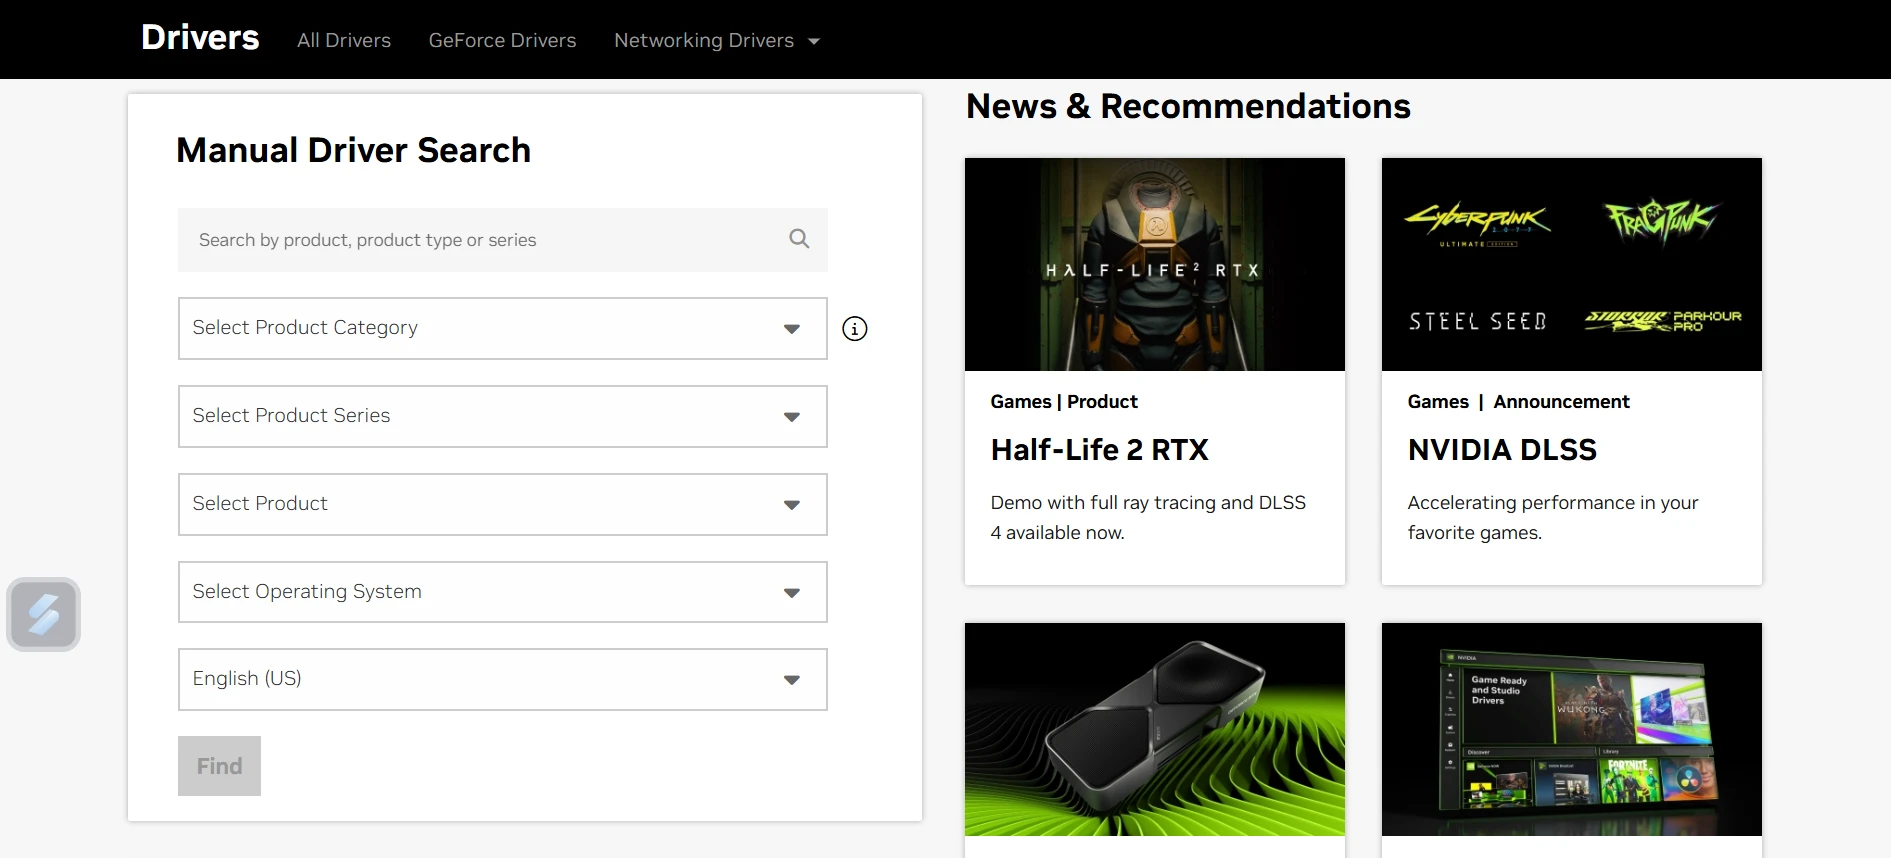Image resolution: width=1891 pixels, height=858 pixels.
Task: Open the Game Ready and Studio Drivers thumbnail
Action: pos(1572,729)
